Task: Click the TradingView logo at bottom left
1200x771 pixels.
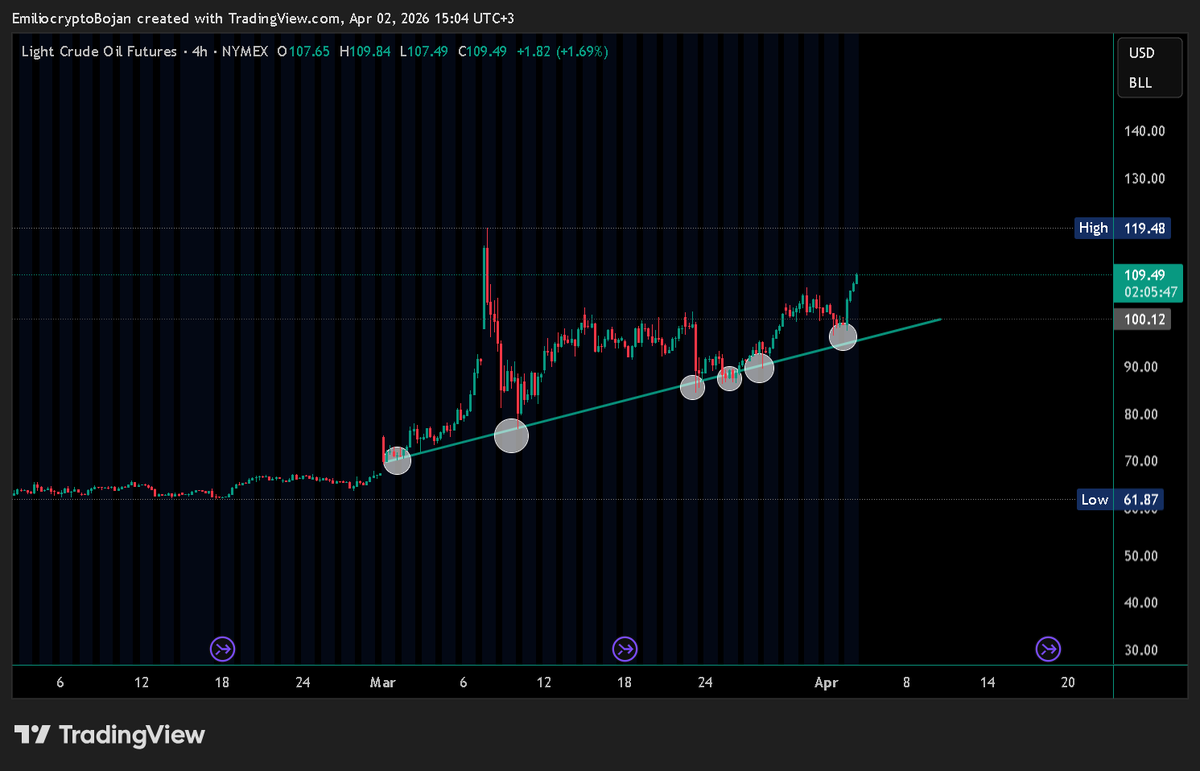Action: point(109,735)
